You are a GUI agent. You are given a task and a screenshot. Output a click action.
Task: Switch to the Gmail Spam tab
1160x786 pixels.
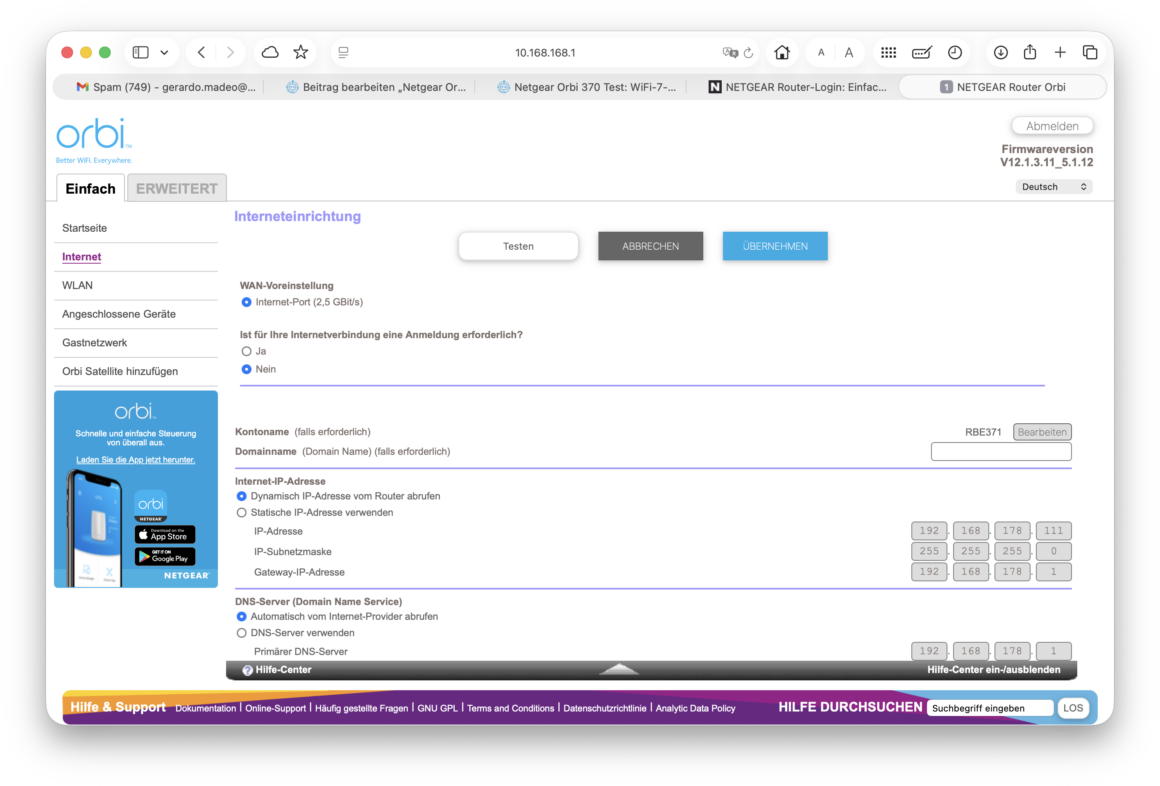coord(166,87)
